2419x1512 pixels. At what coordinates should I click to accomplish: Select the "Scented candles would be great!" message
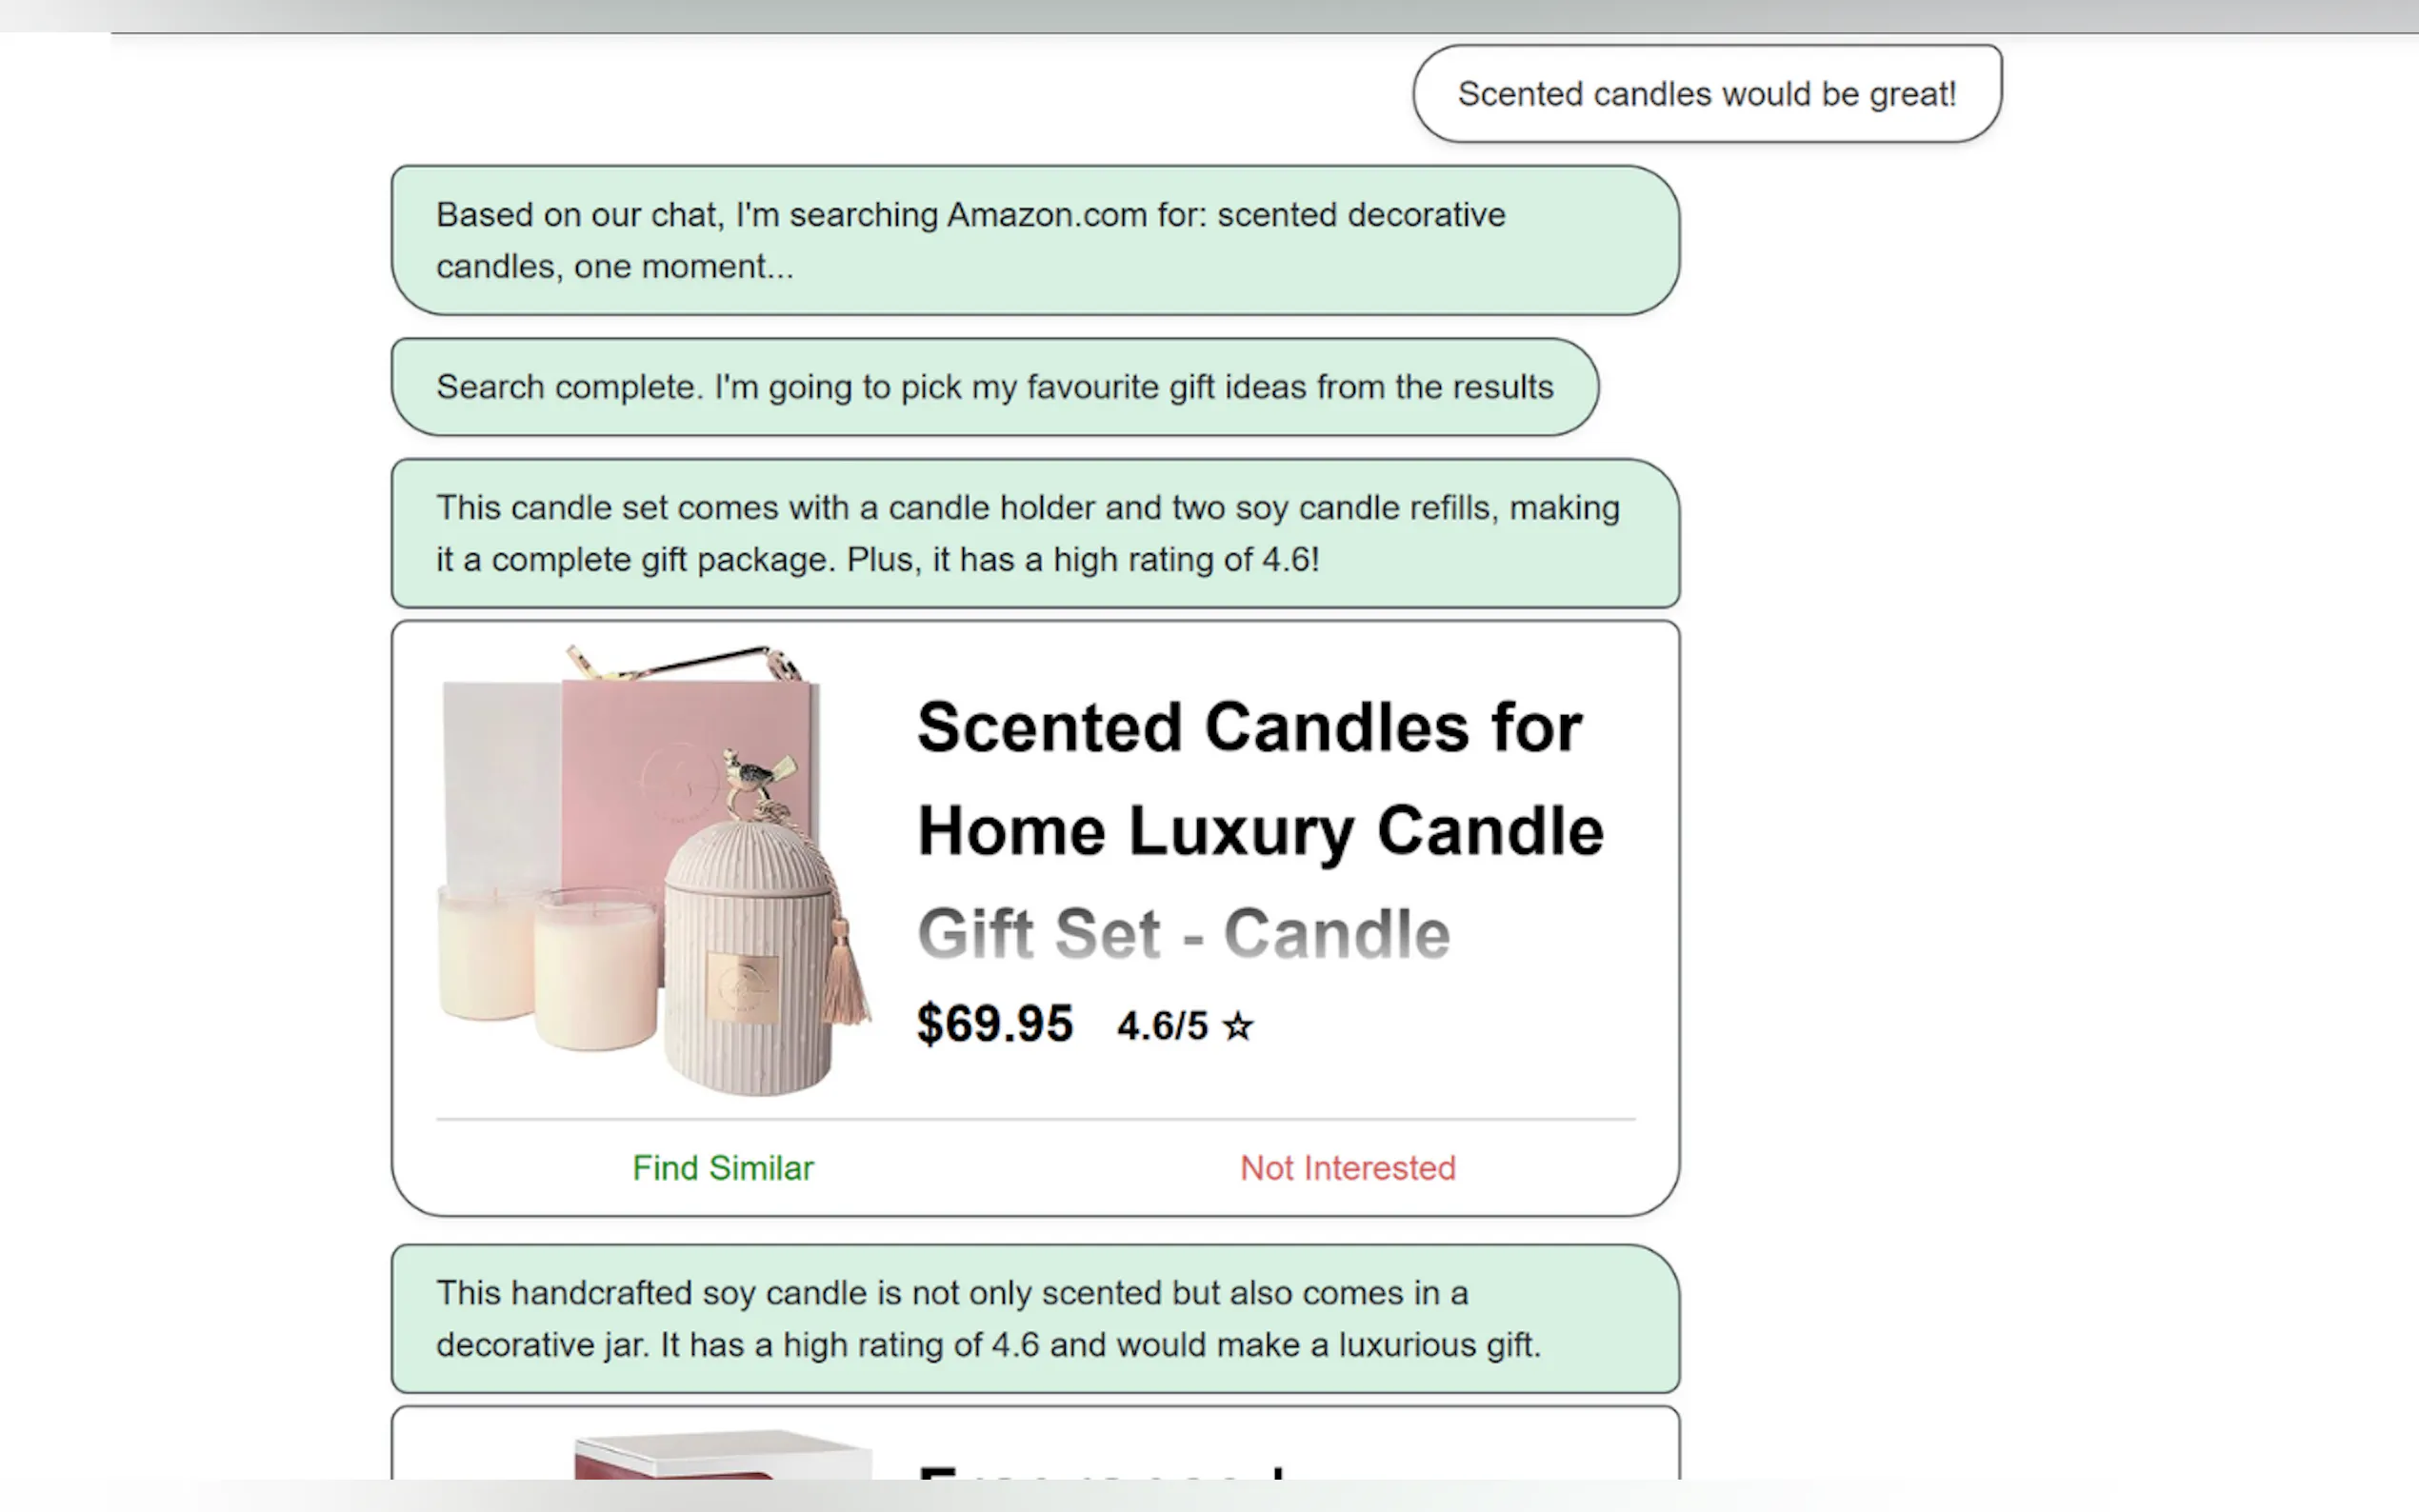pos(1706,94)
